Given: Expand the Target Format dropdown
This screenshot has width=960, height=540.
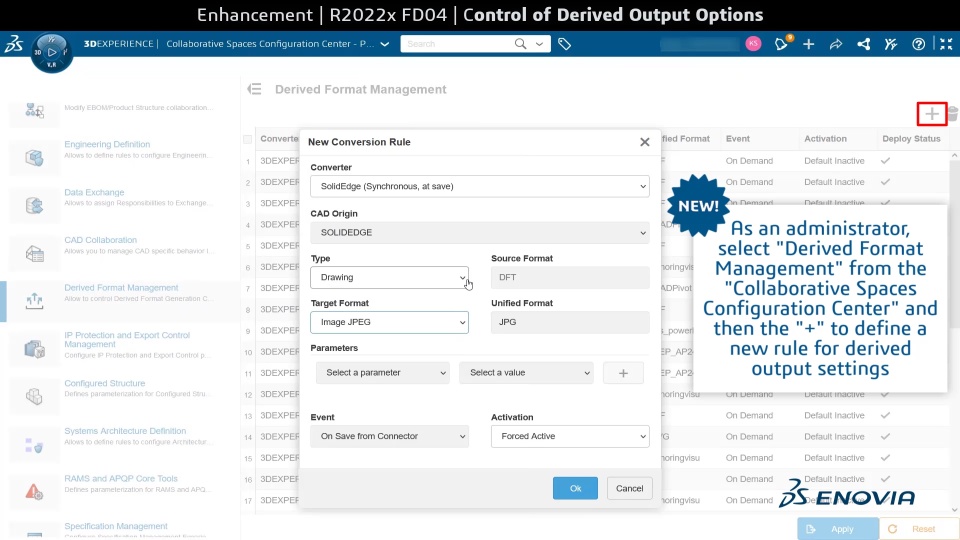Looking at the screenshot, I should pos(389,322).
